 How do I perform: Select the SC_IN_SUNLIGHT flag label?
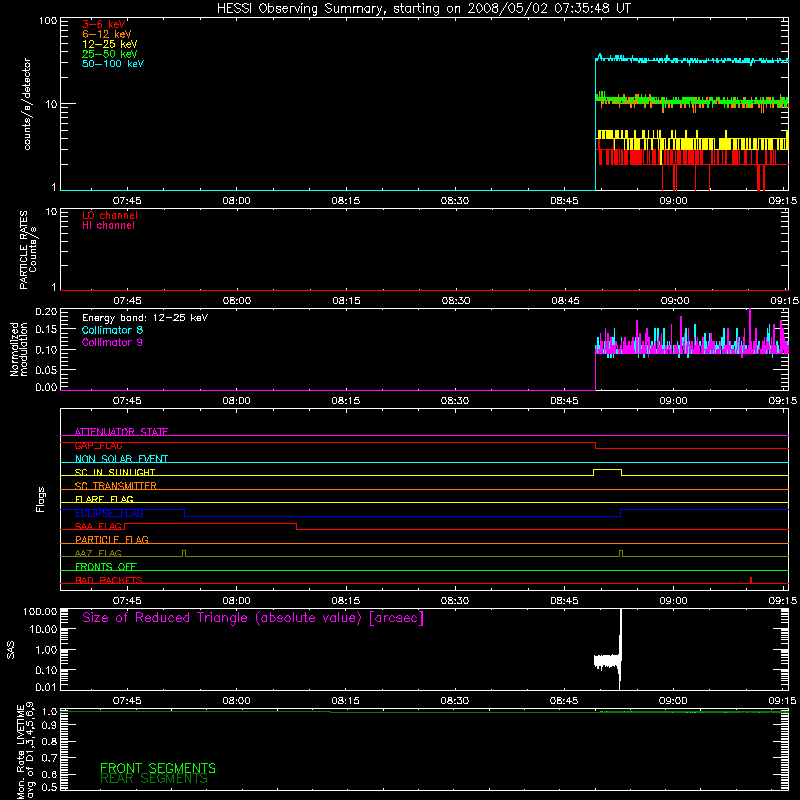[x=115, y=472]
